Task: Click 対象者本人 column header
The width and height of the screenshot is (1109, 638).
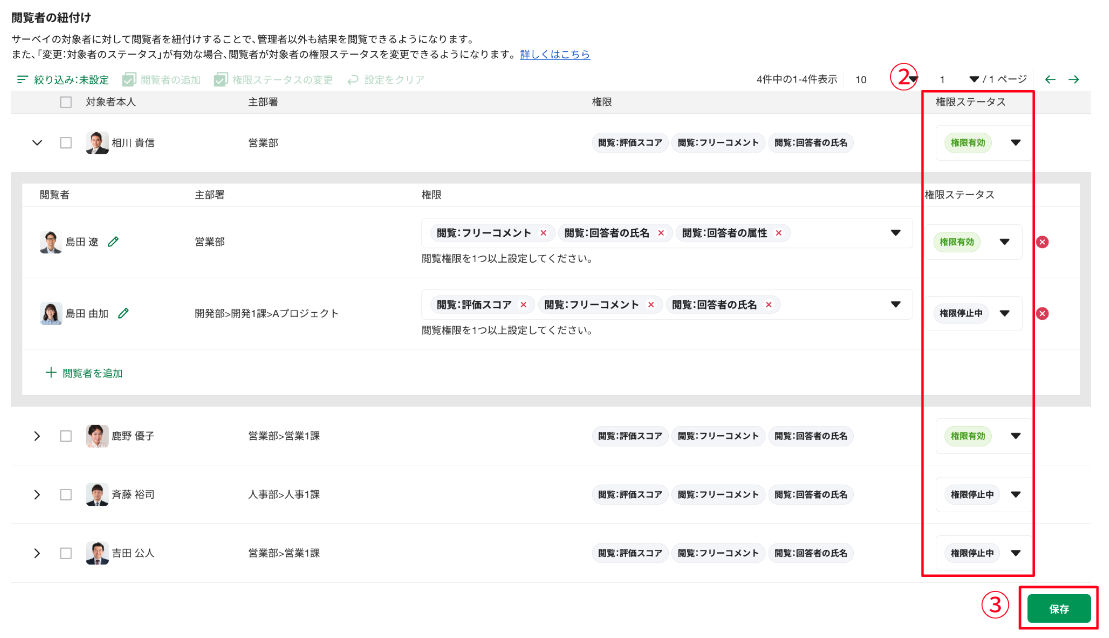Action: pyautogui.click(x=111, y=102)
